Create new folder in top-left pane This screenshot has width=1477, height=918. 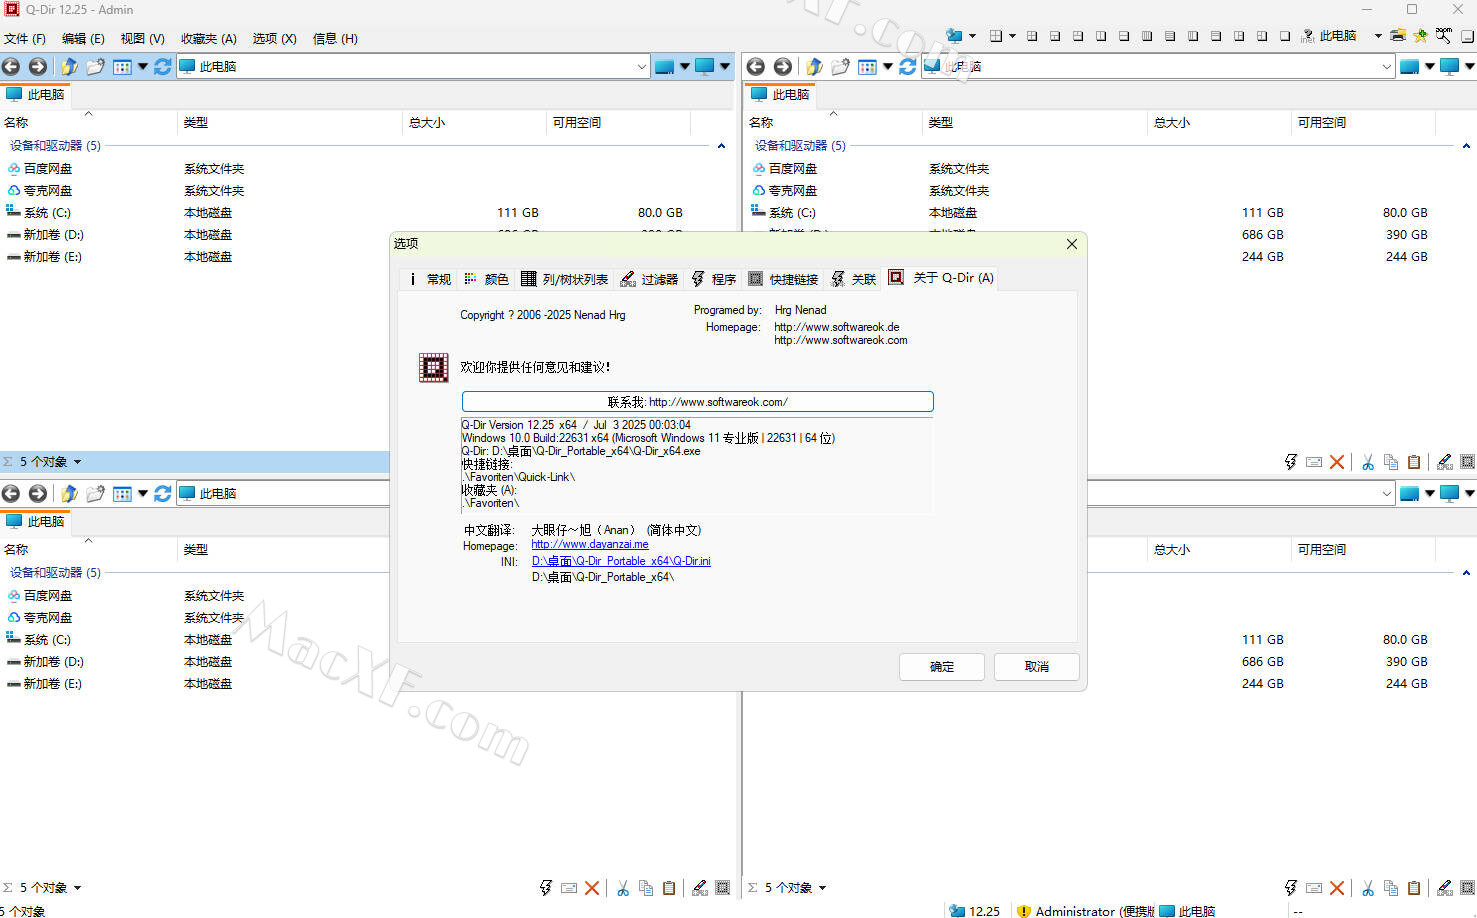[x=95, y=67]
